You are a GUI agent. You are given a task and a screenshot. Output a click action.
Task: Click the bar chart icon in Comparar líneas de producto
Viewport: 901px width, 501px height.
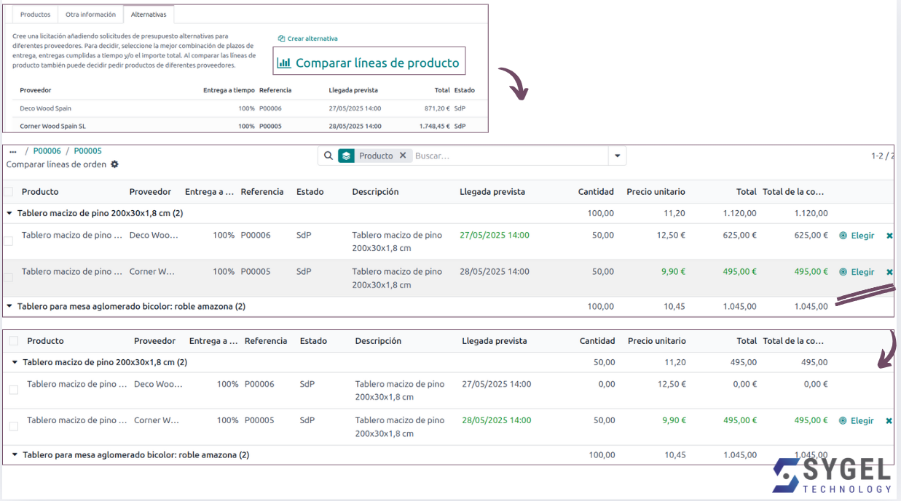284,63
